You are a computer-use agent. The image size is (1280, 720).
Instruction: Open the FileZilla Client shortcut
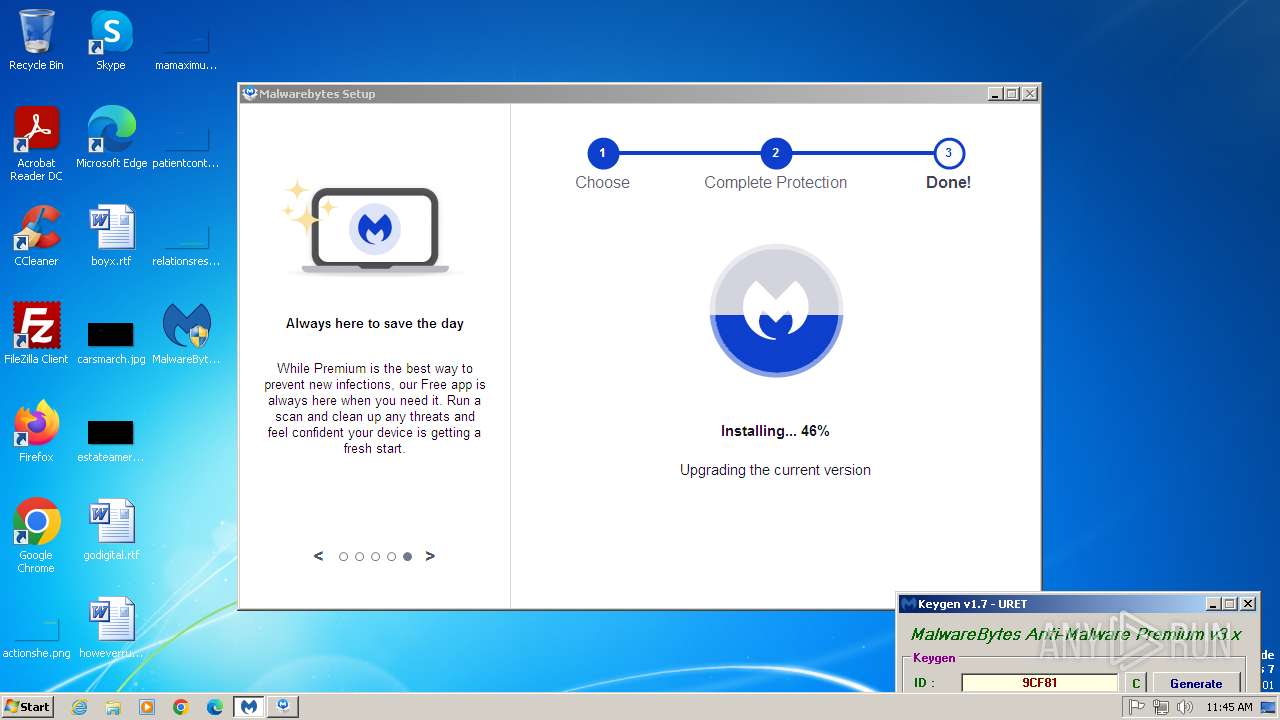(x=36, y=334)
